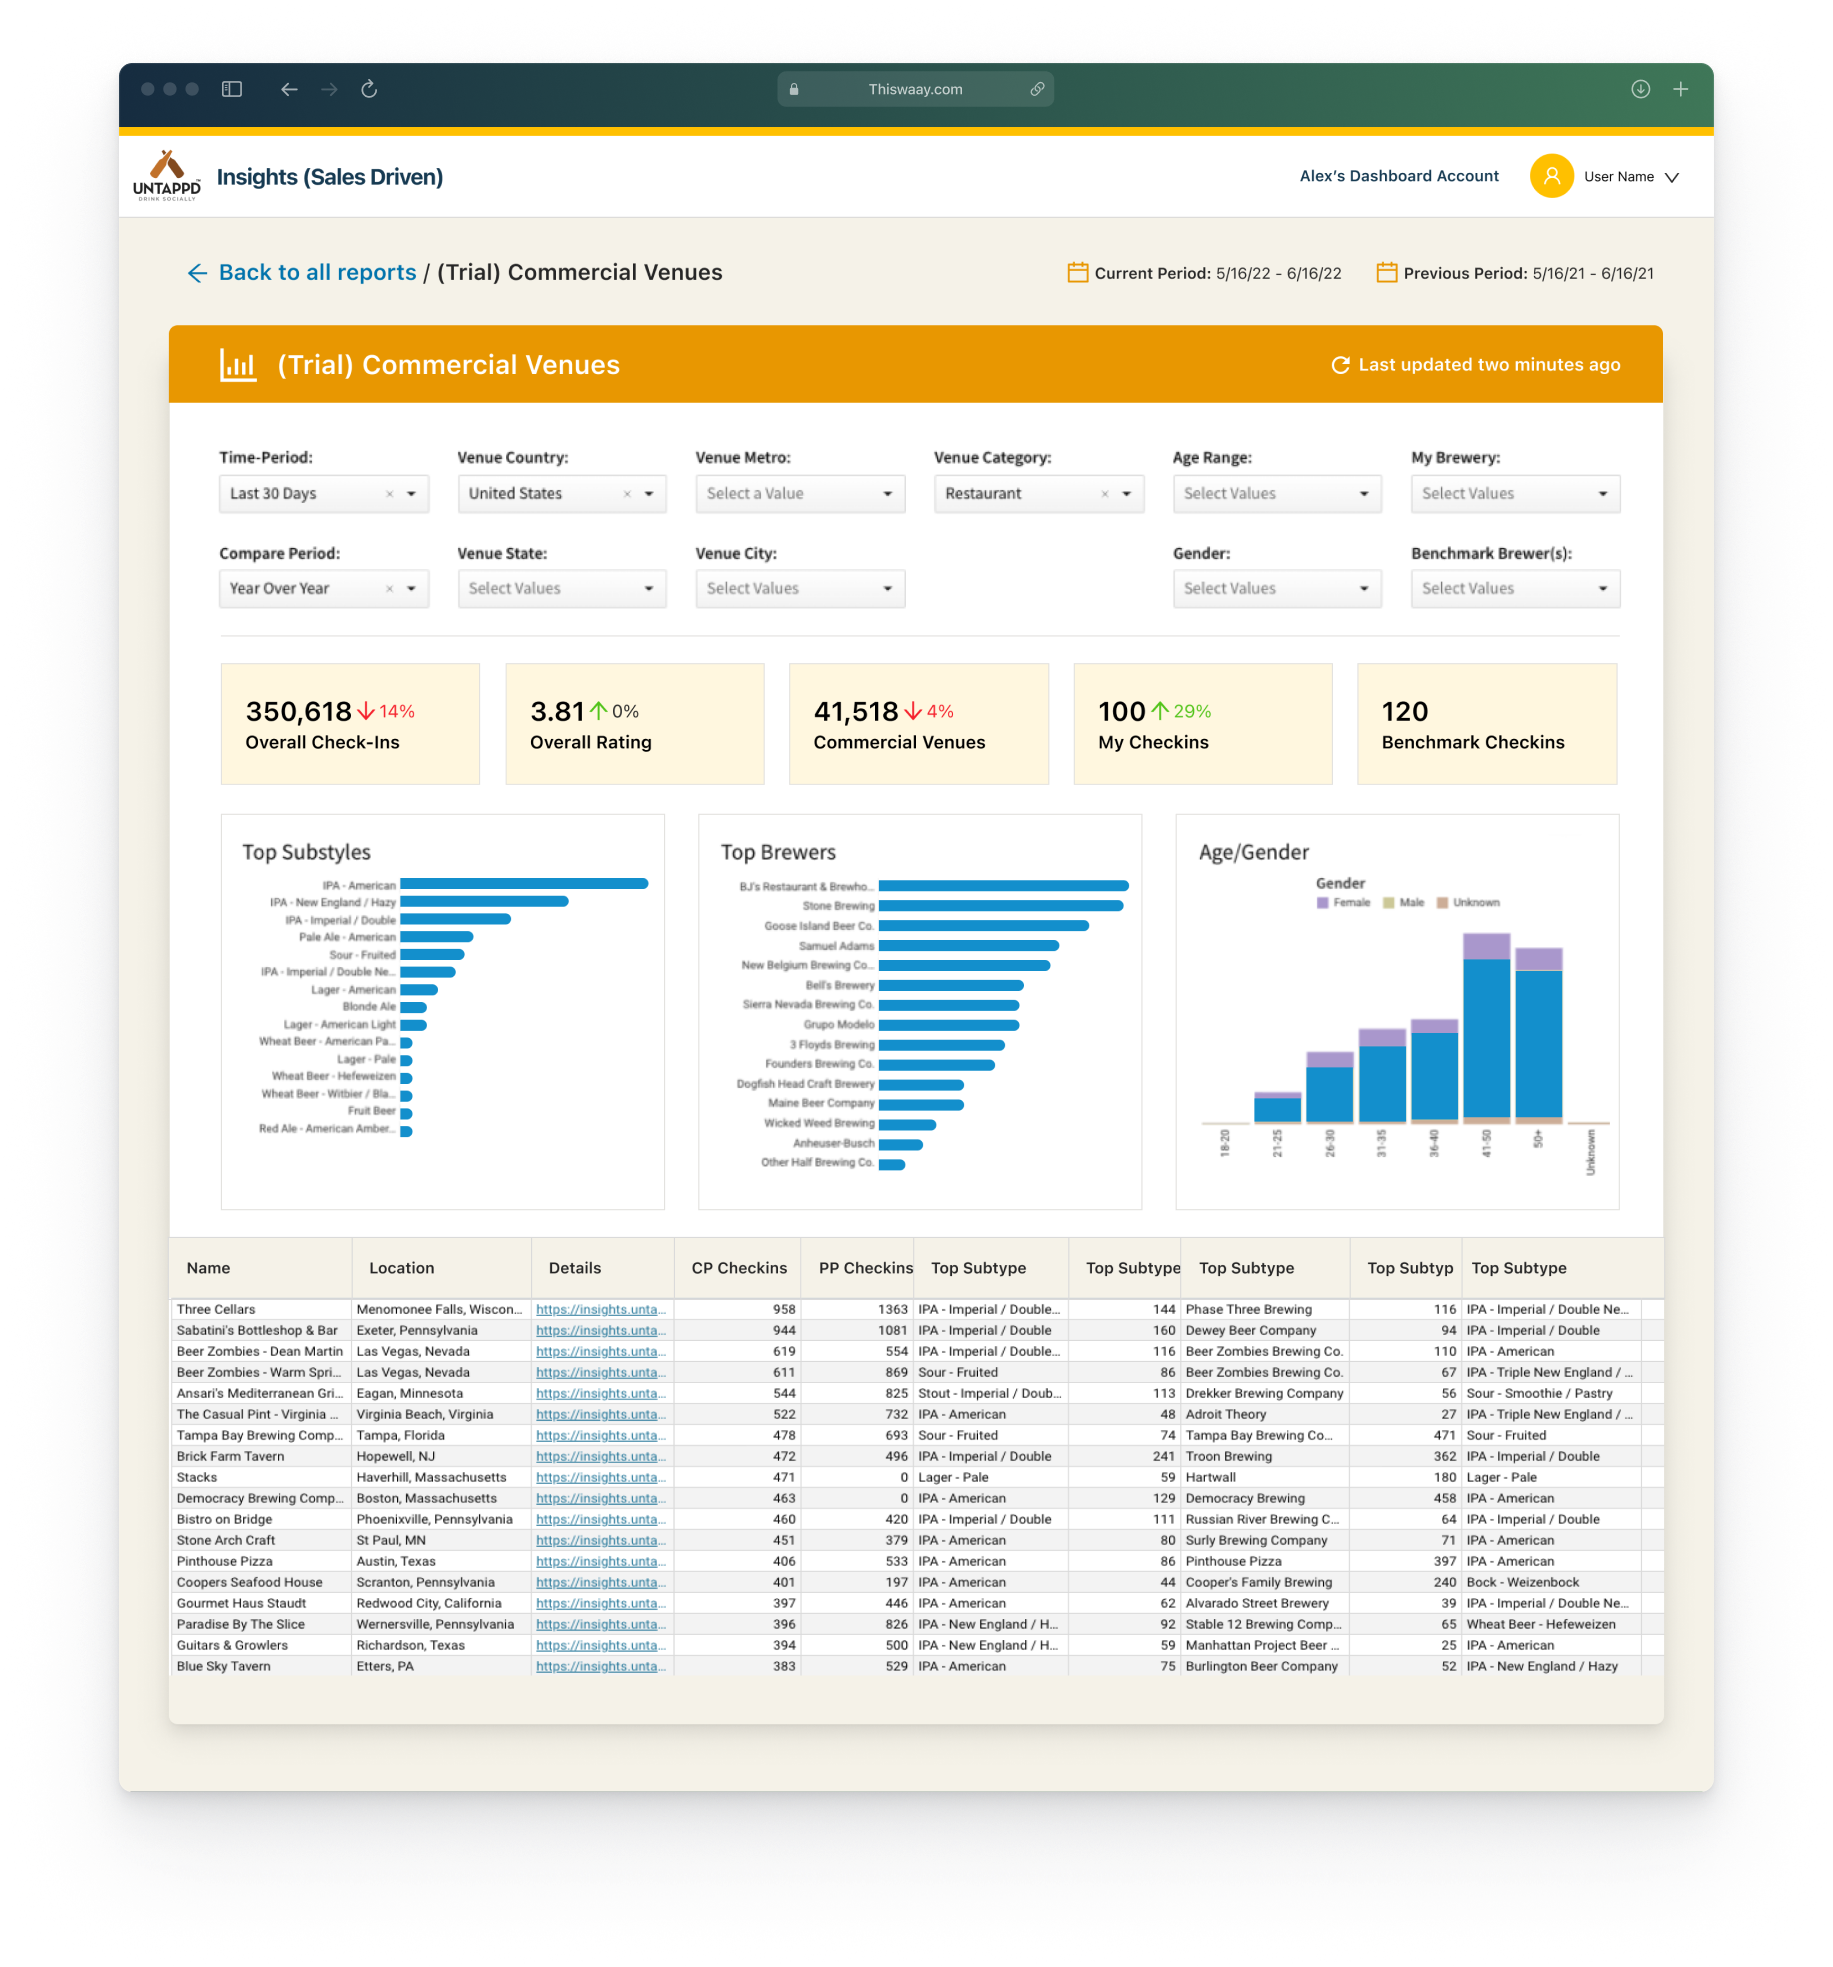Clear the Restaurant venue category value
1833x1967 pixels.
[x=1104, y=494]
